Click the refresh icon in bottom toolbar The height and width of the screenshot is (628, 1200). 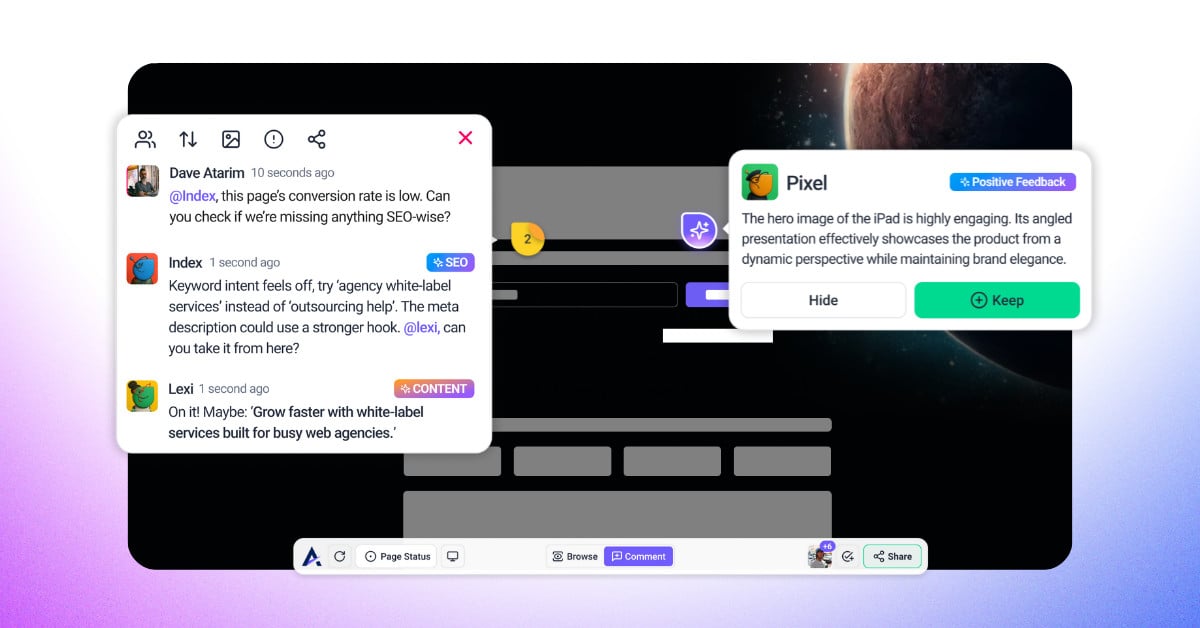(x=340, y=557)
